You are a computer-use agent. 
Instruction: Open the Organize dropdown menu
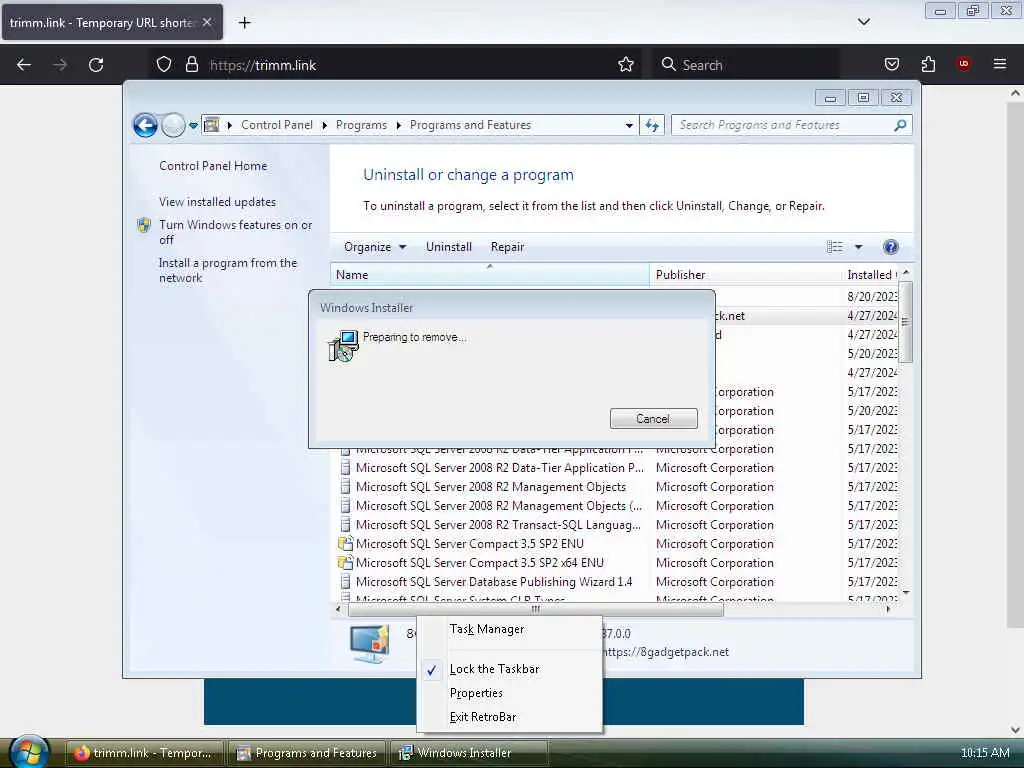click(375, 247)
